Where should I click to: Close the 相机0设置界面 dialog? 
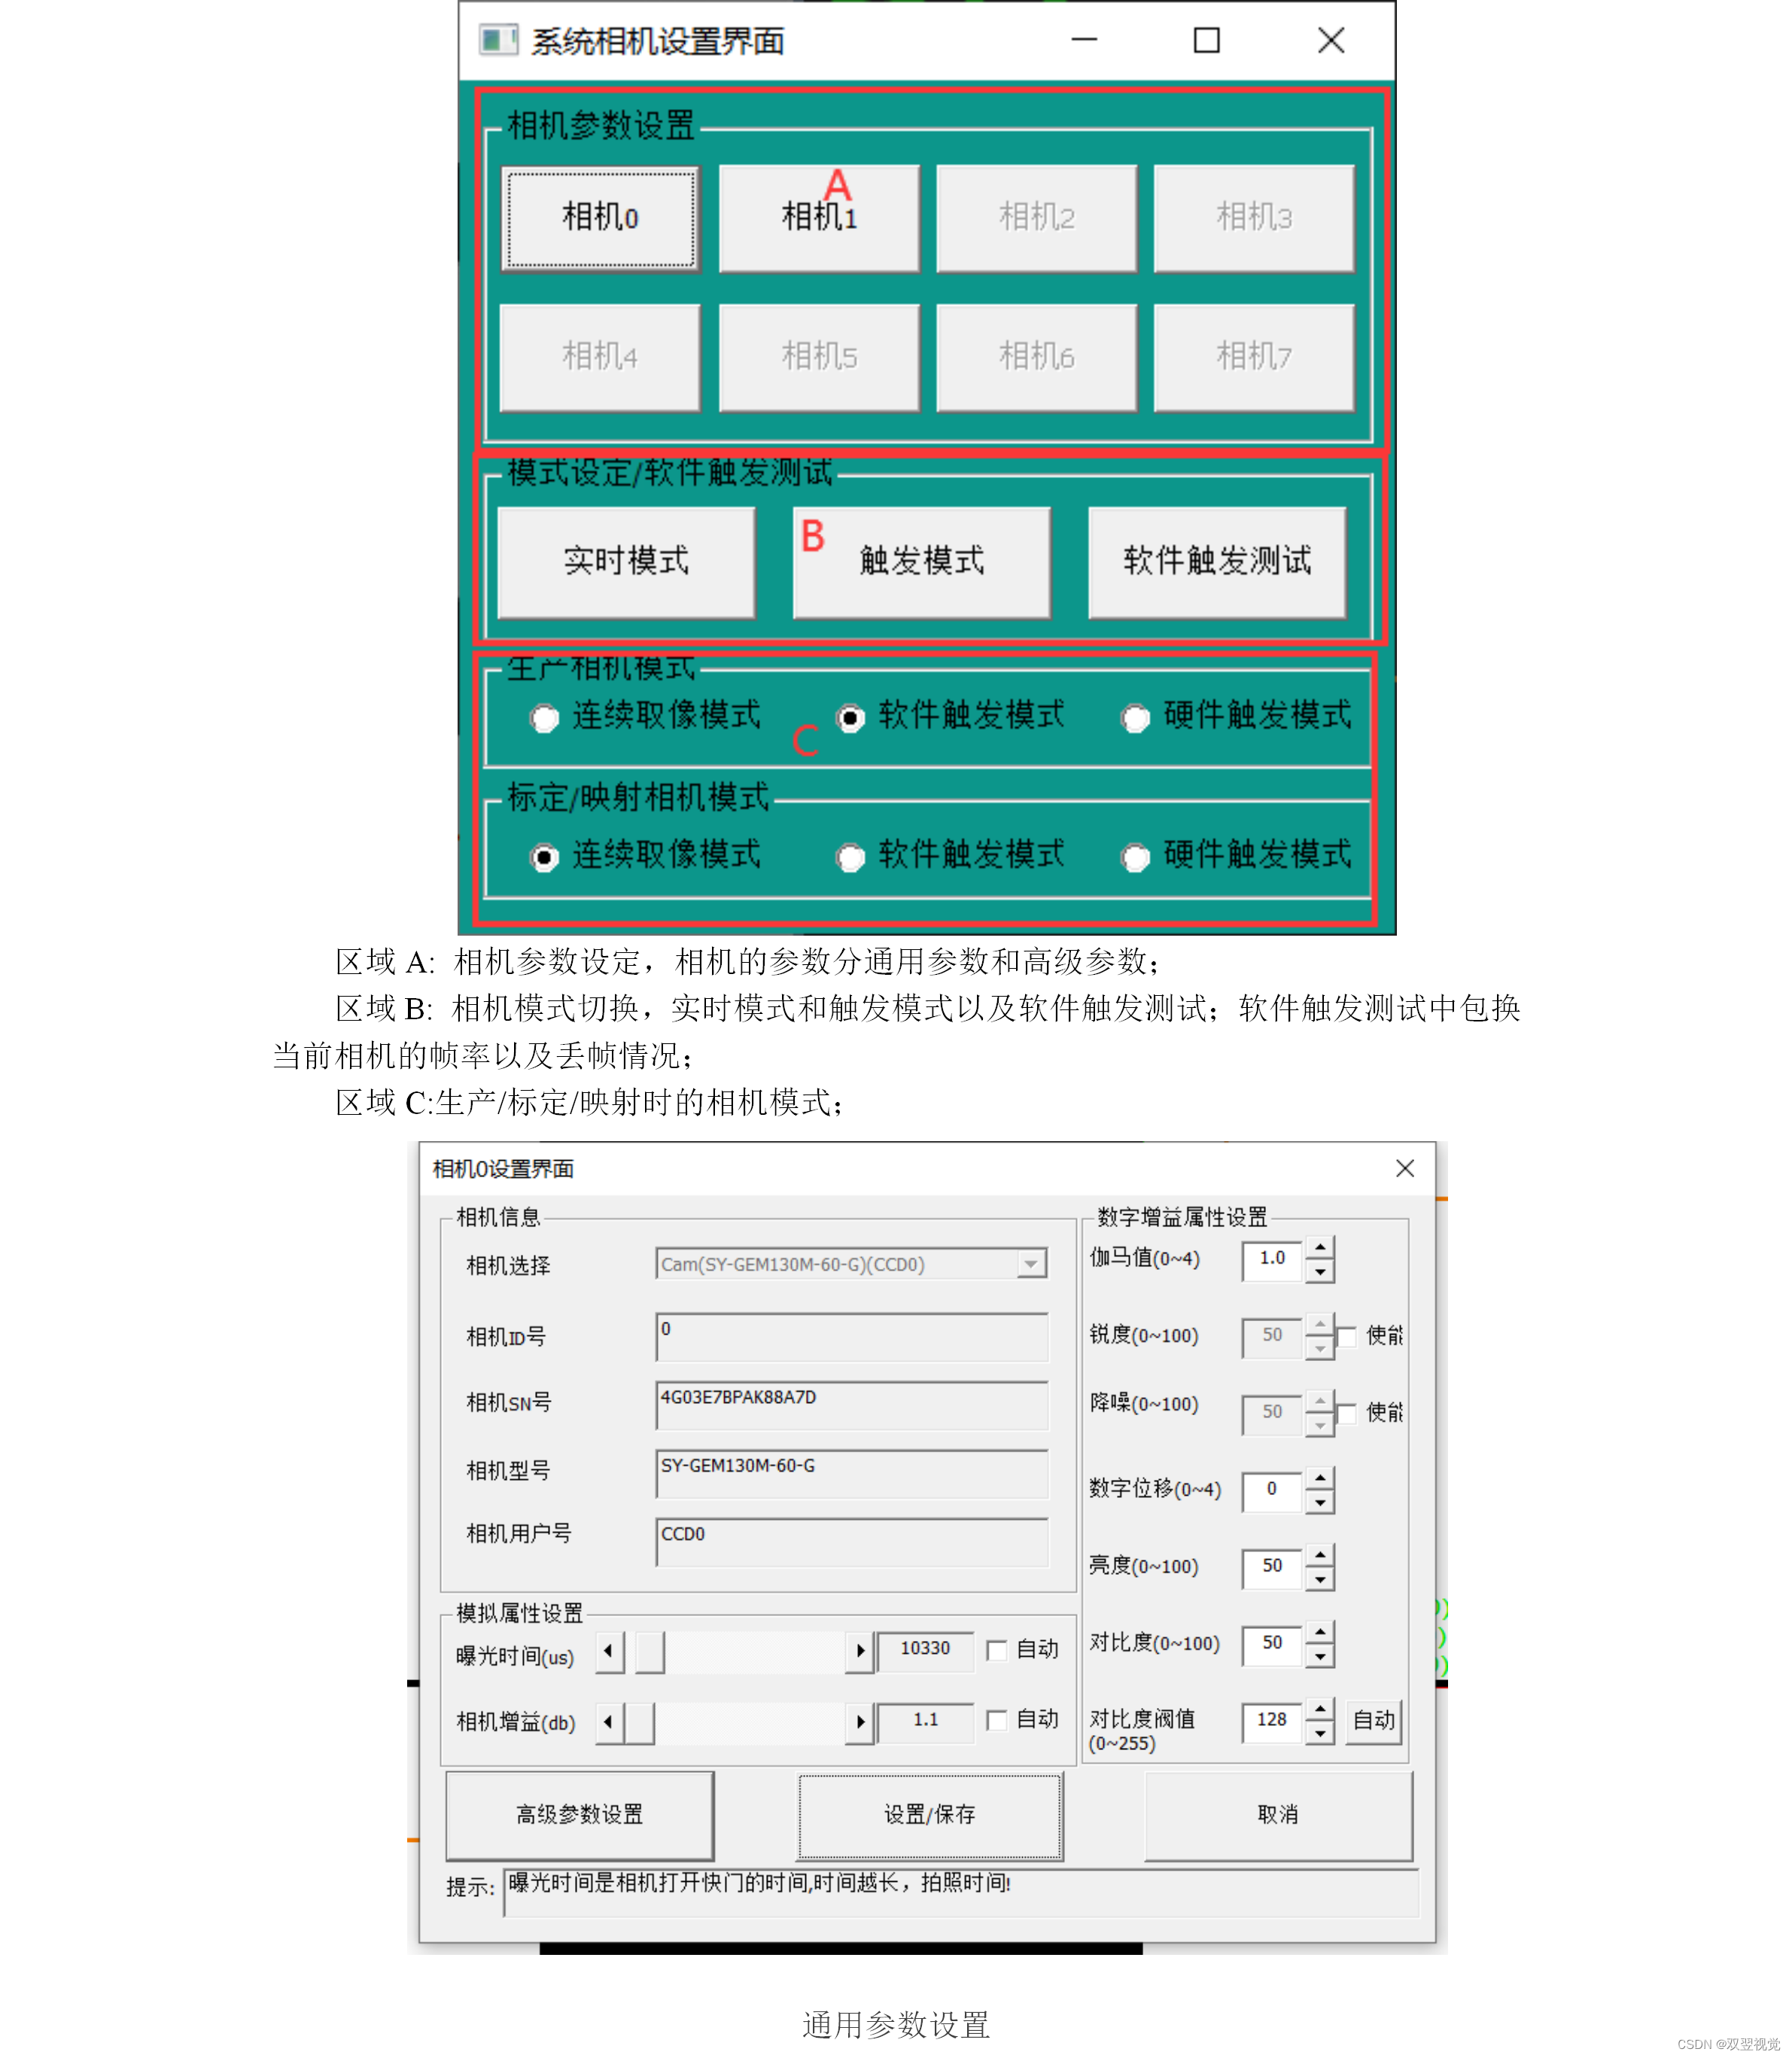(1404, 1168)
